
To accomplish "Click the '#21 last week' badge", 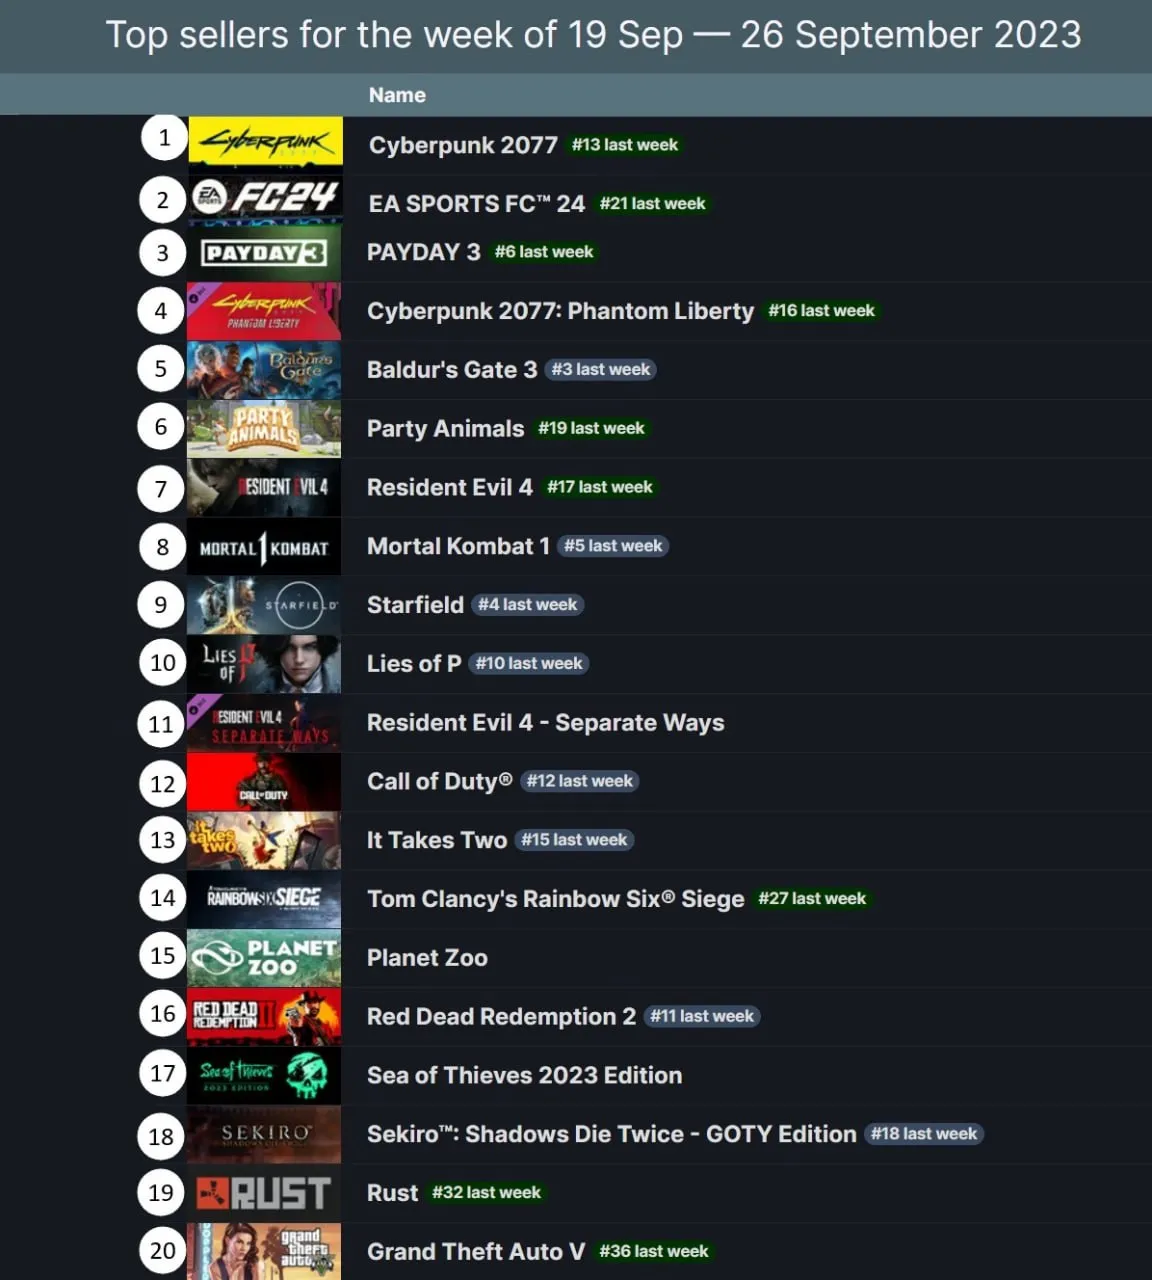I will [652, 204].
